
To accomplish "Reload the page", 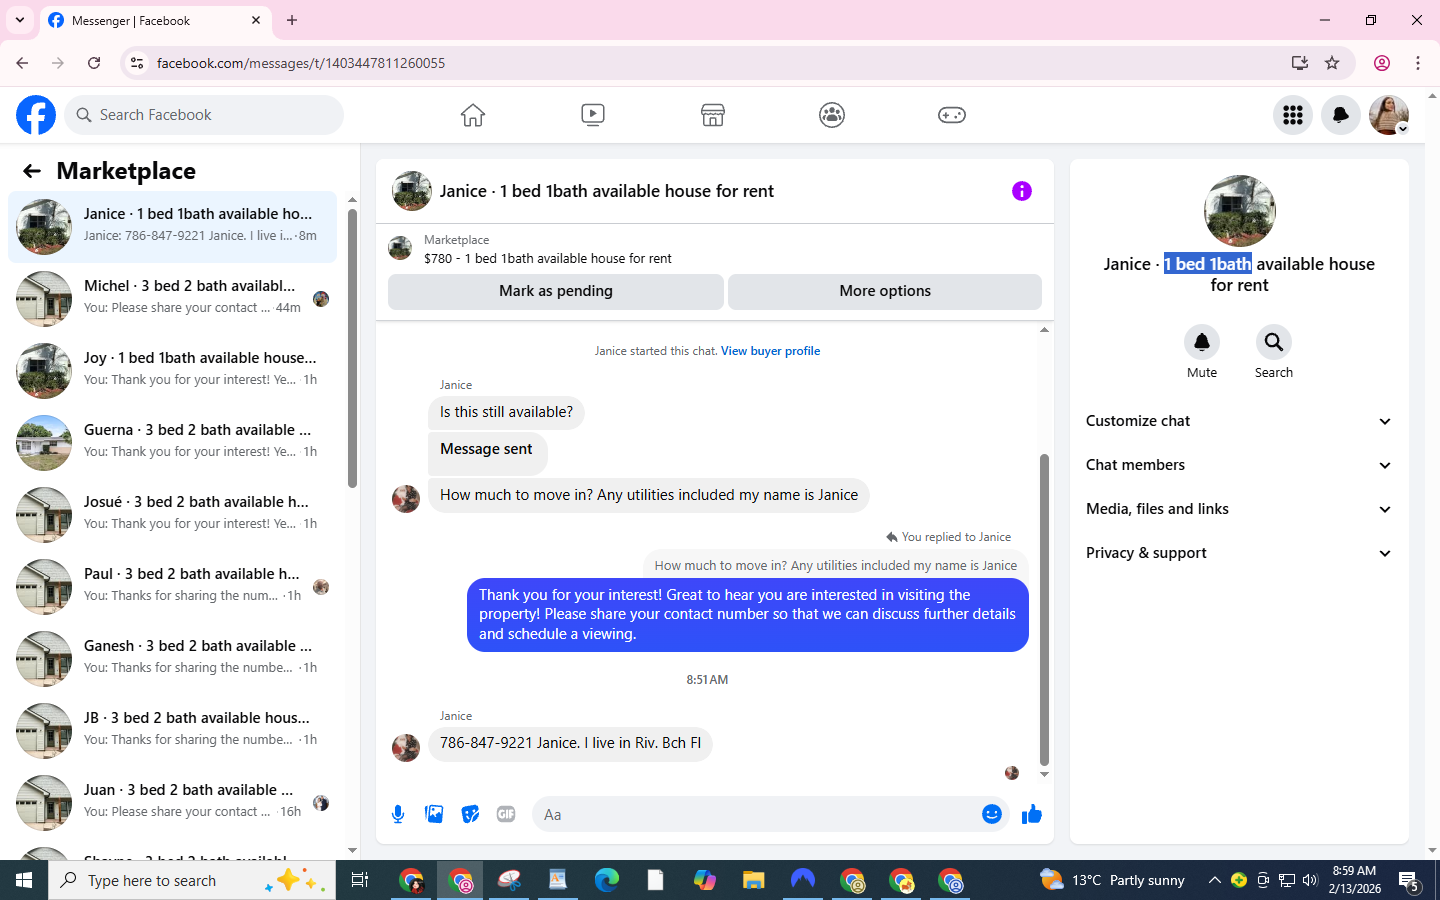I will pyautogui.click(x=94, y=63).
